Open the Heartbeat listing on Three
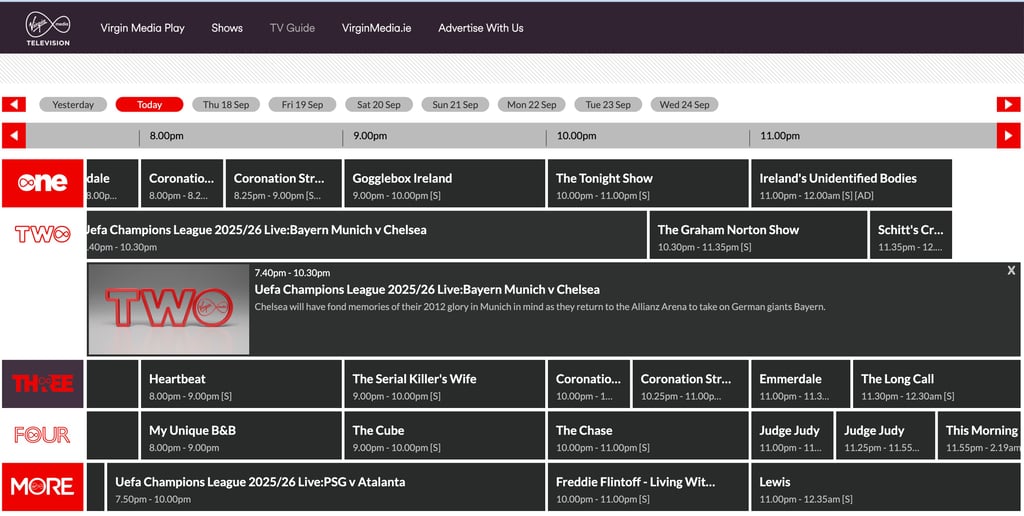1024x516 pixels. (241, 383)
